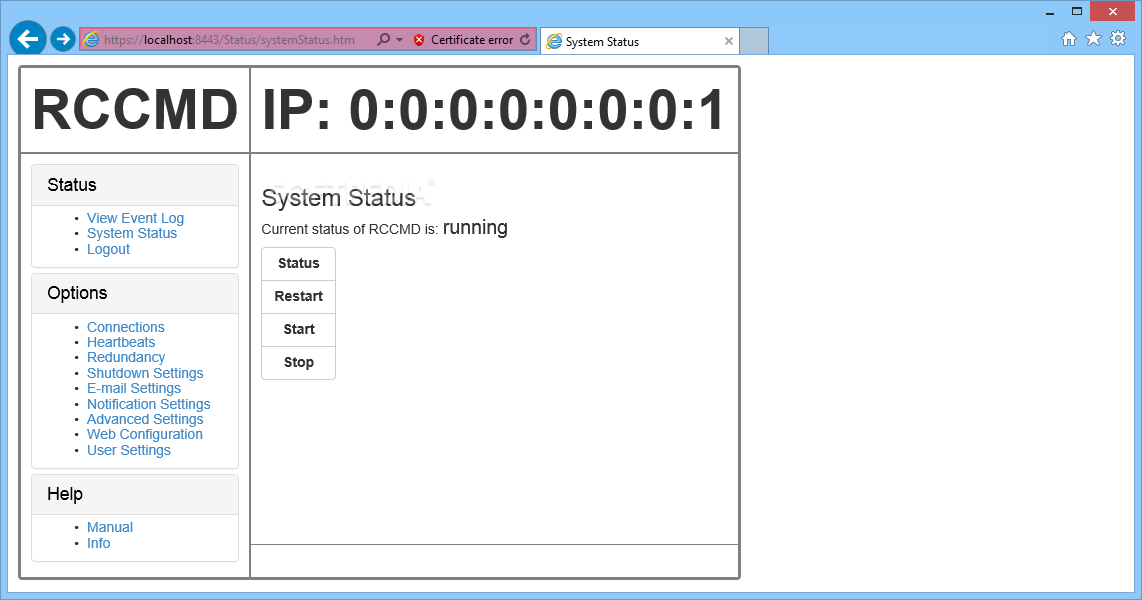Open browser Tools gear icon
This screenshot has height=600, width=1142.
[x=1118, y=39]
